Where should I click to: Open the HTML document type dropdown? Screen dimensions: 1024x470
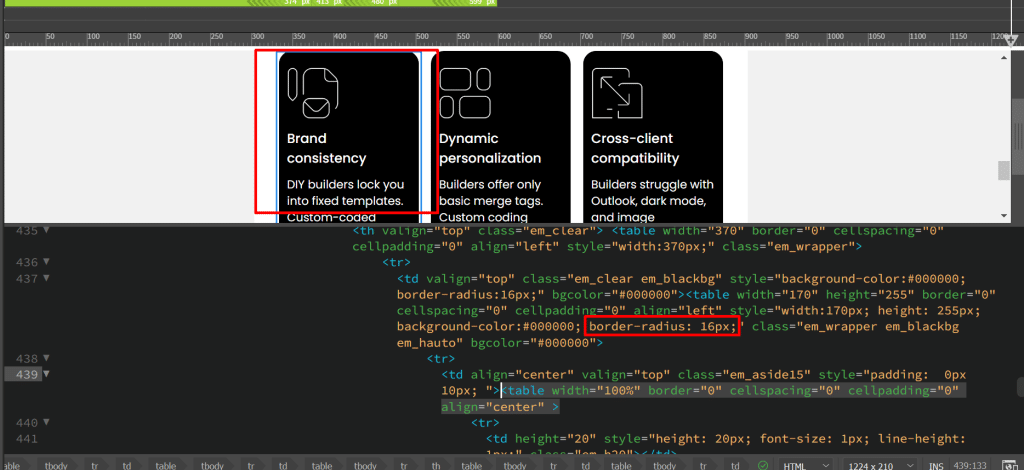807,465
